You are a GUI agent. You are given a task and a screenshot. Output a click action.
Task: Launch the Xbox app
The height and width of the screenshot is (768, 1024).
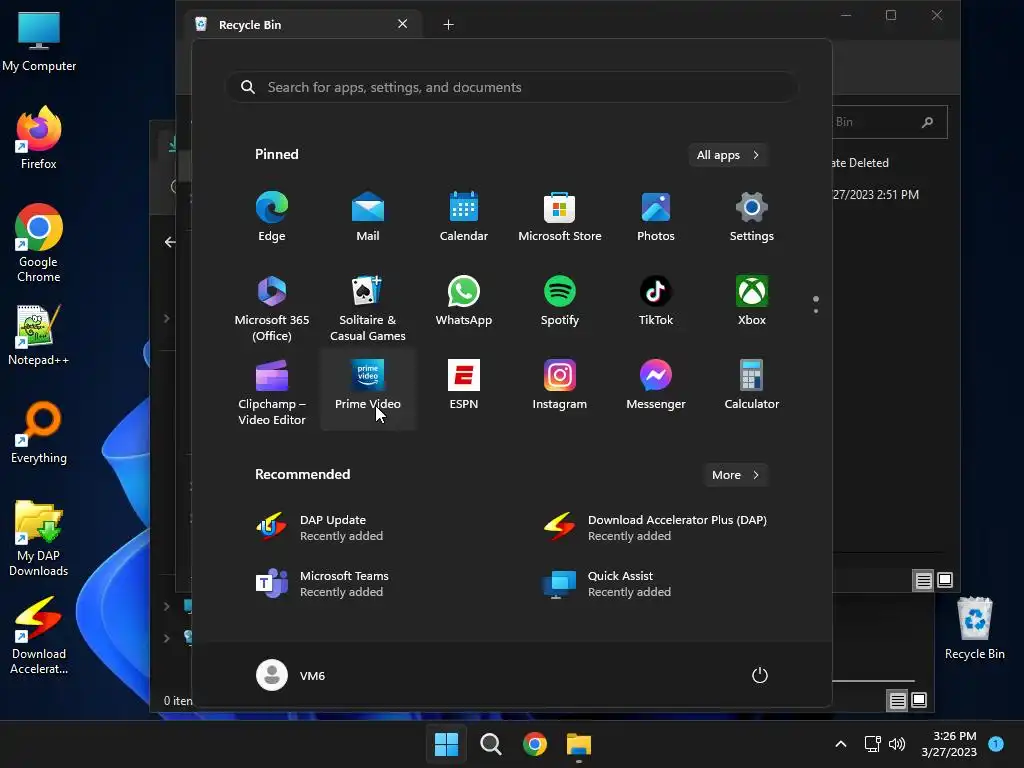click(x=752, y=301)
